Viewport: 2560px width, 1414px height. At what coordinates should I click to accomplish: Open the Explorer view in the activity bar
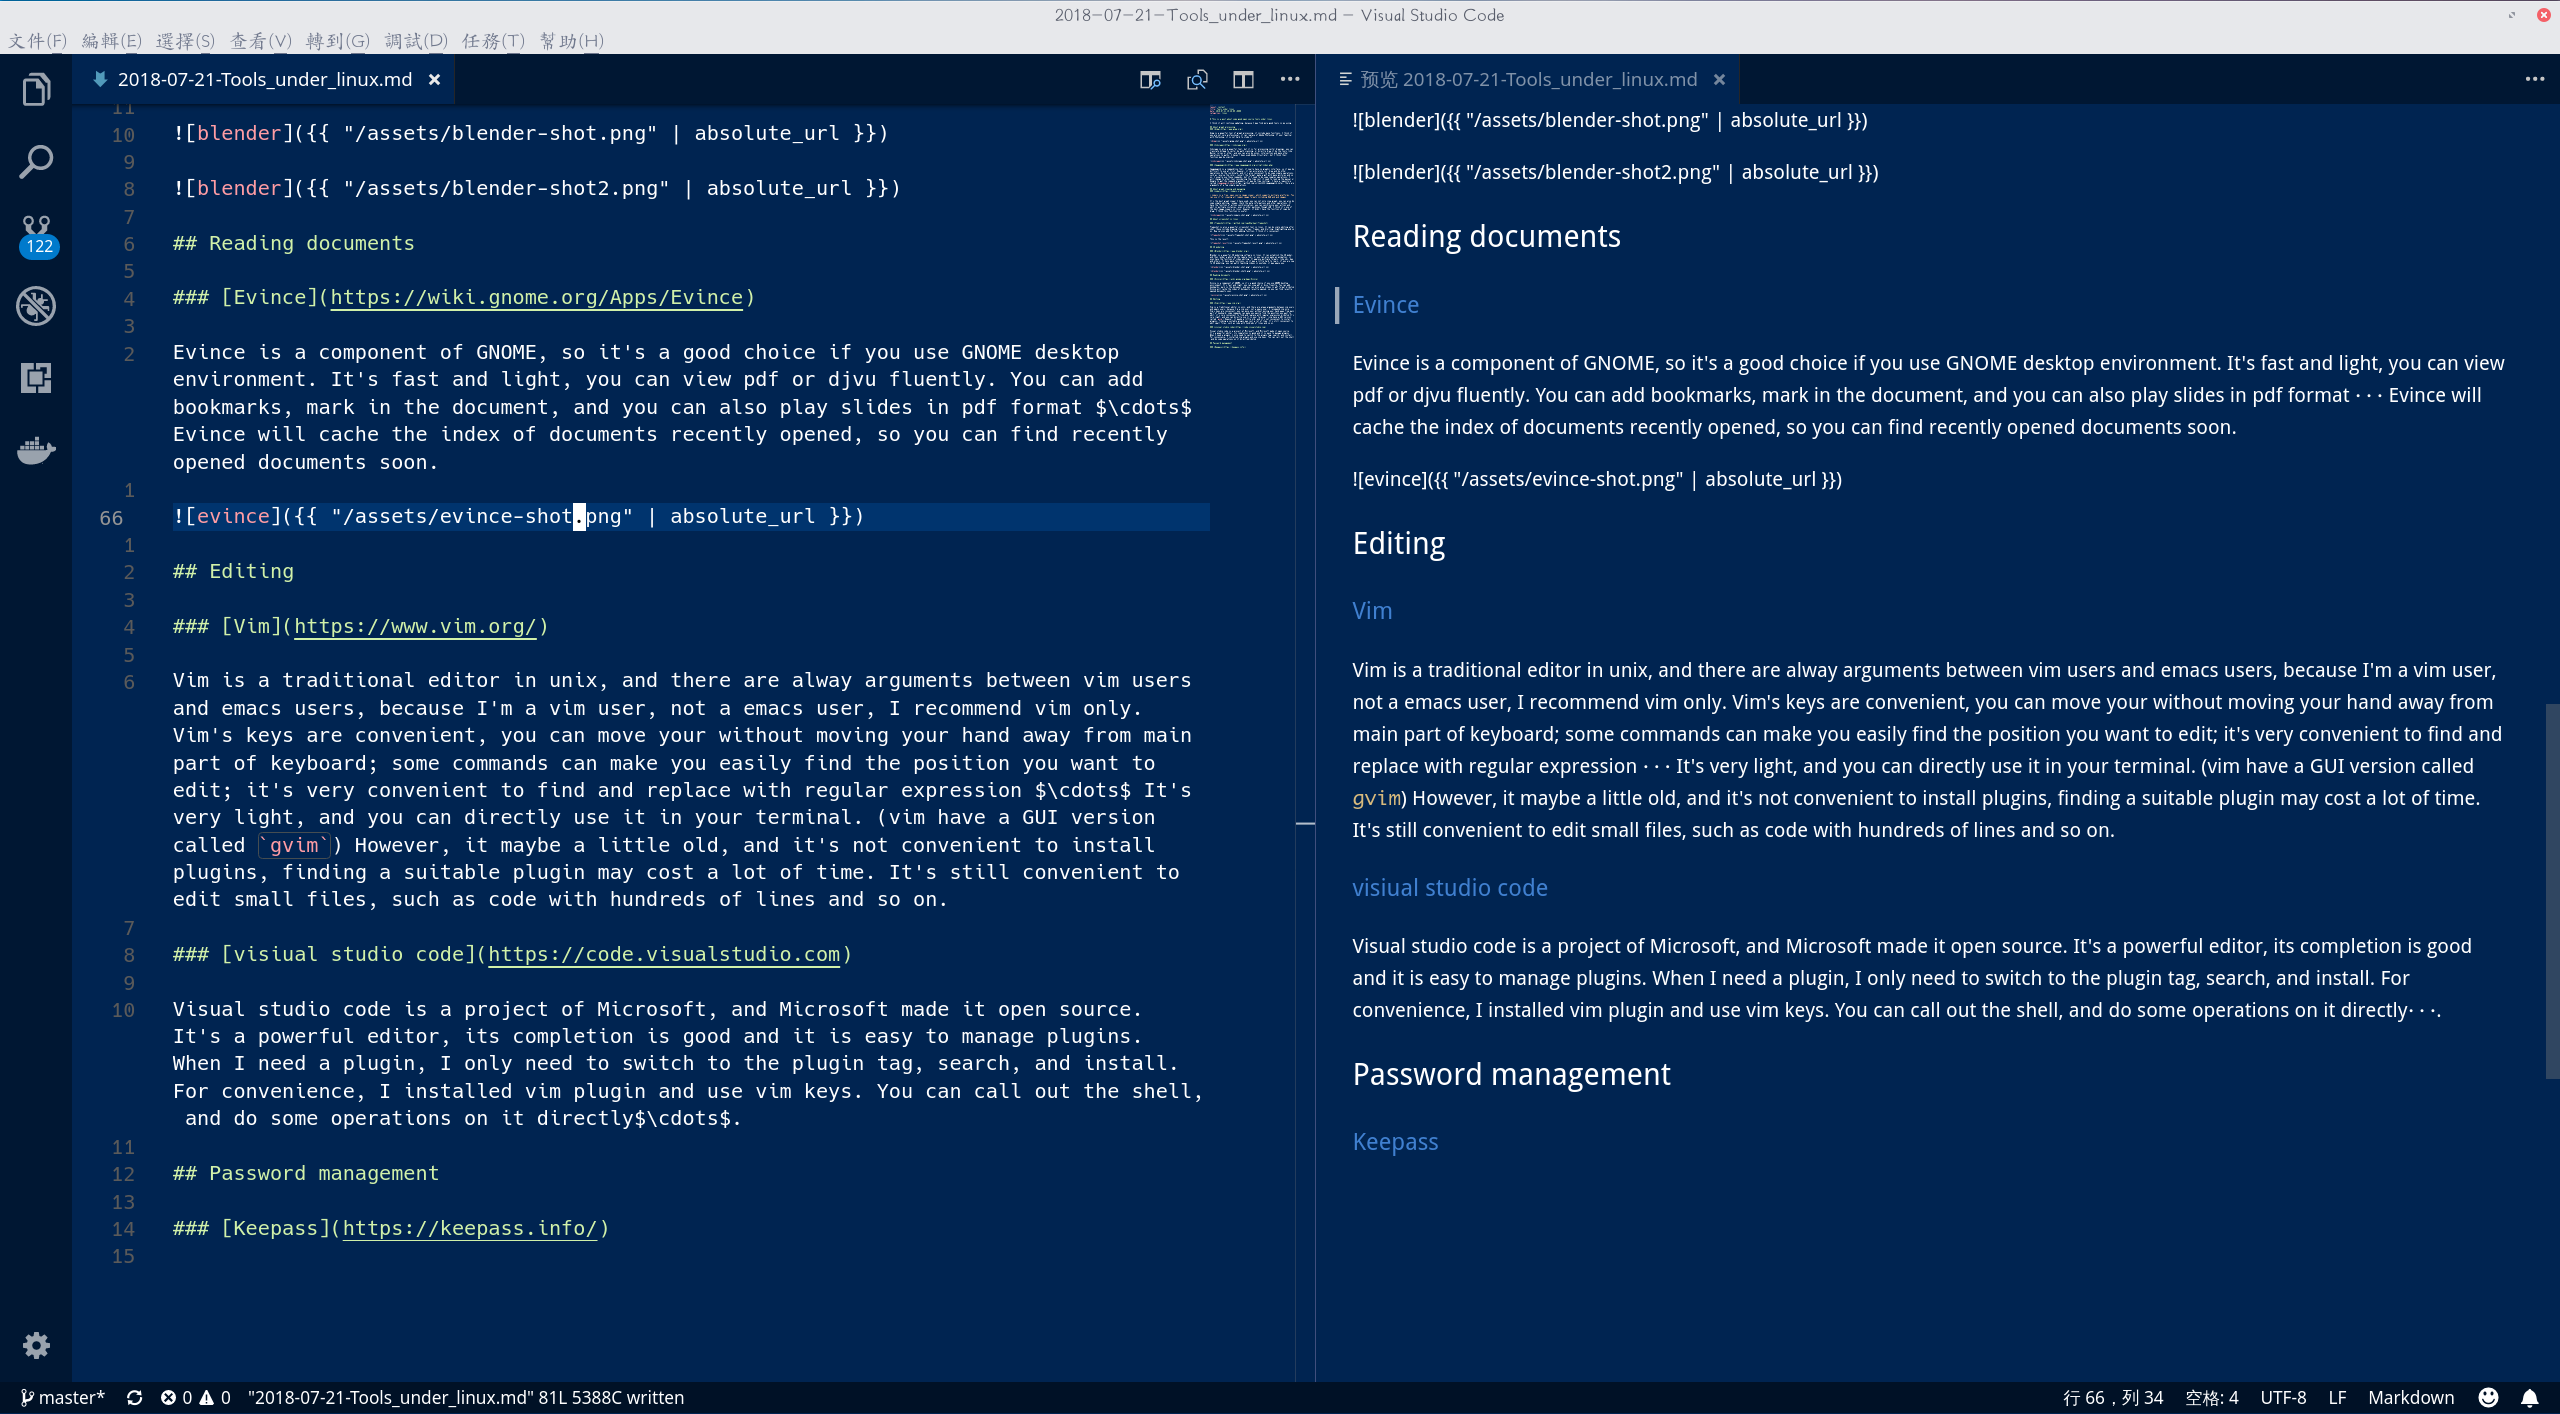(x=36, y=90)
